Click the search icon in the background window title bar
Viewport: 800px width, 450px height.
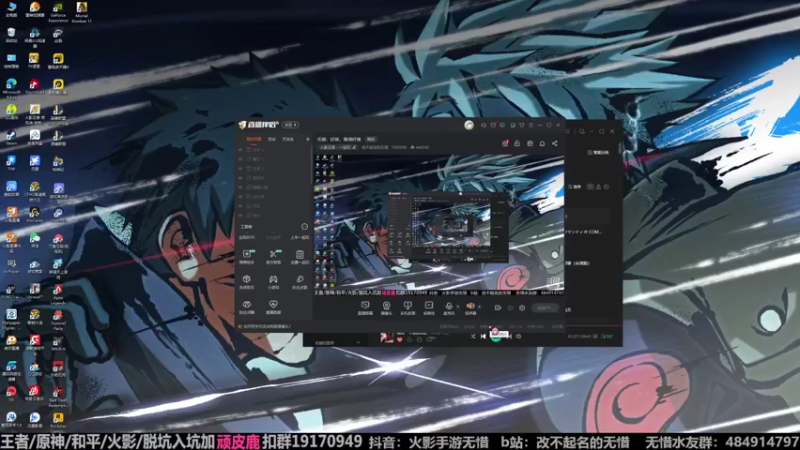coord(582,132)
